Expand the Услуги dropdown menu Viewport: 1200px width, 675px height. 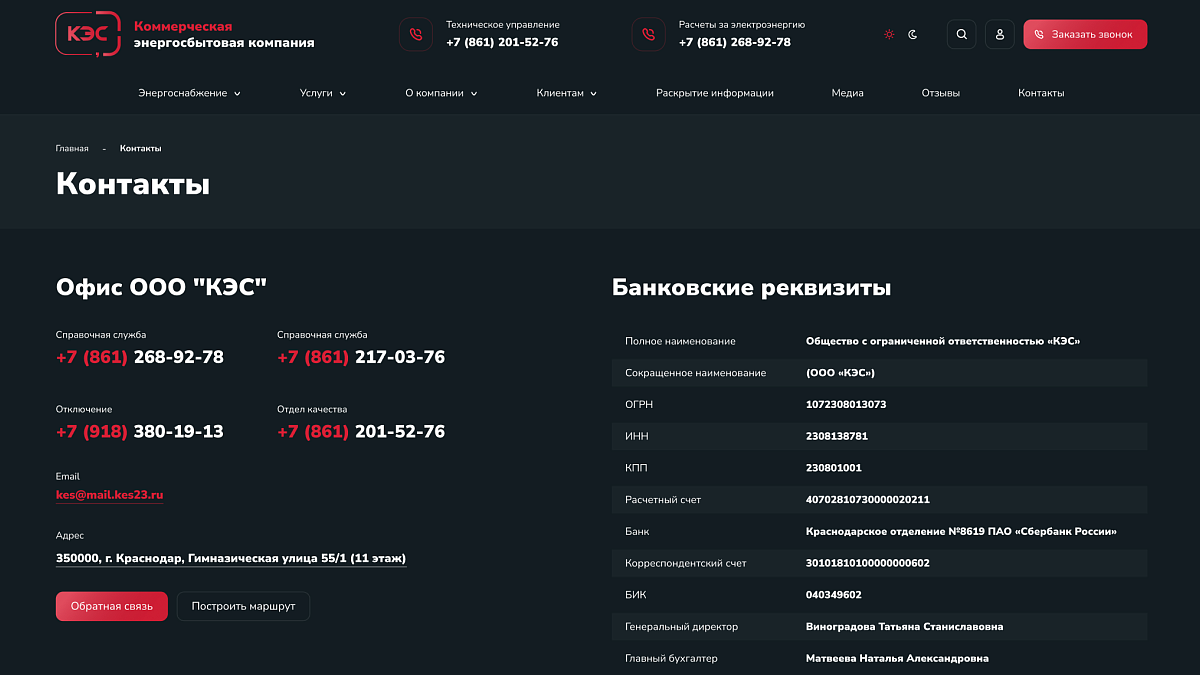point(322,93)
